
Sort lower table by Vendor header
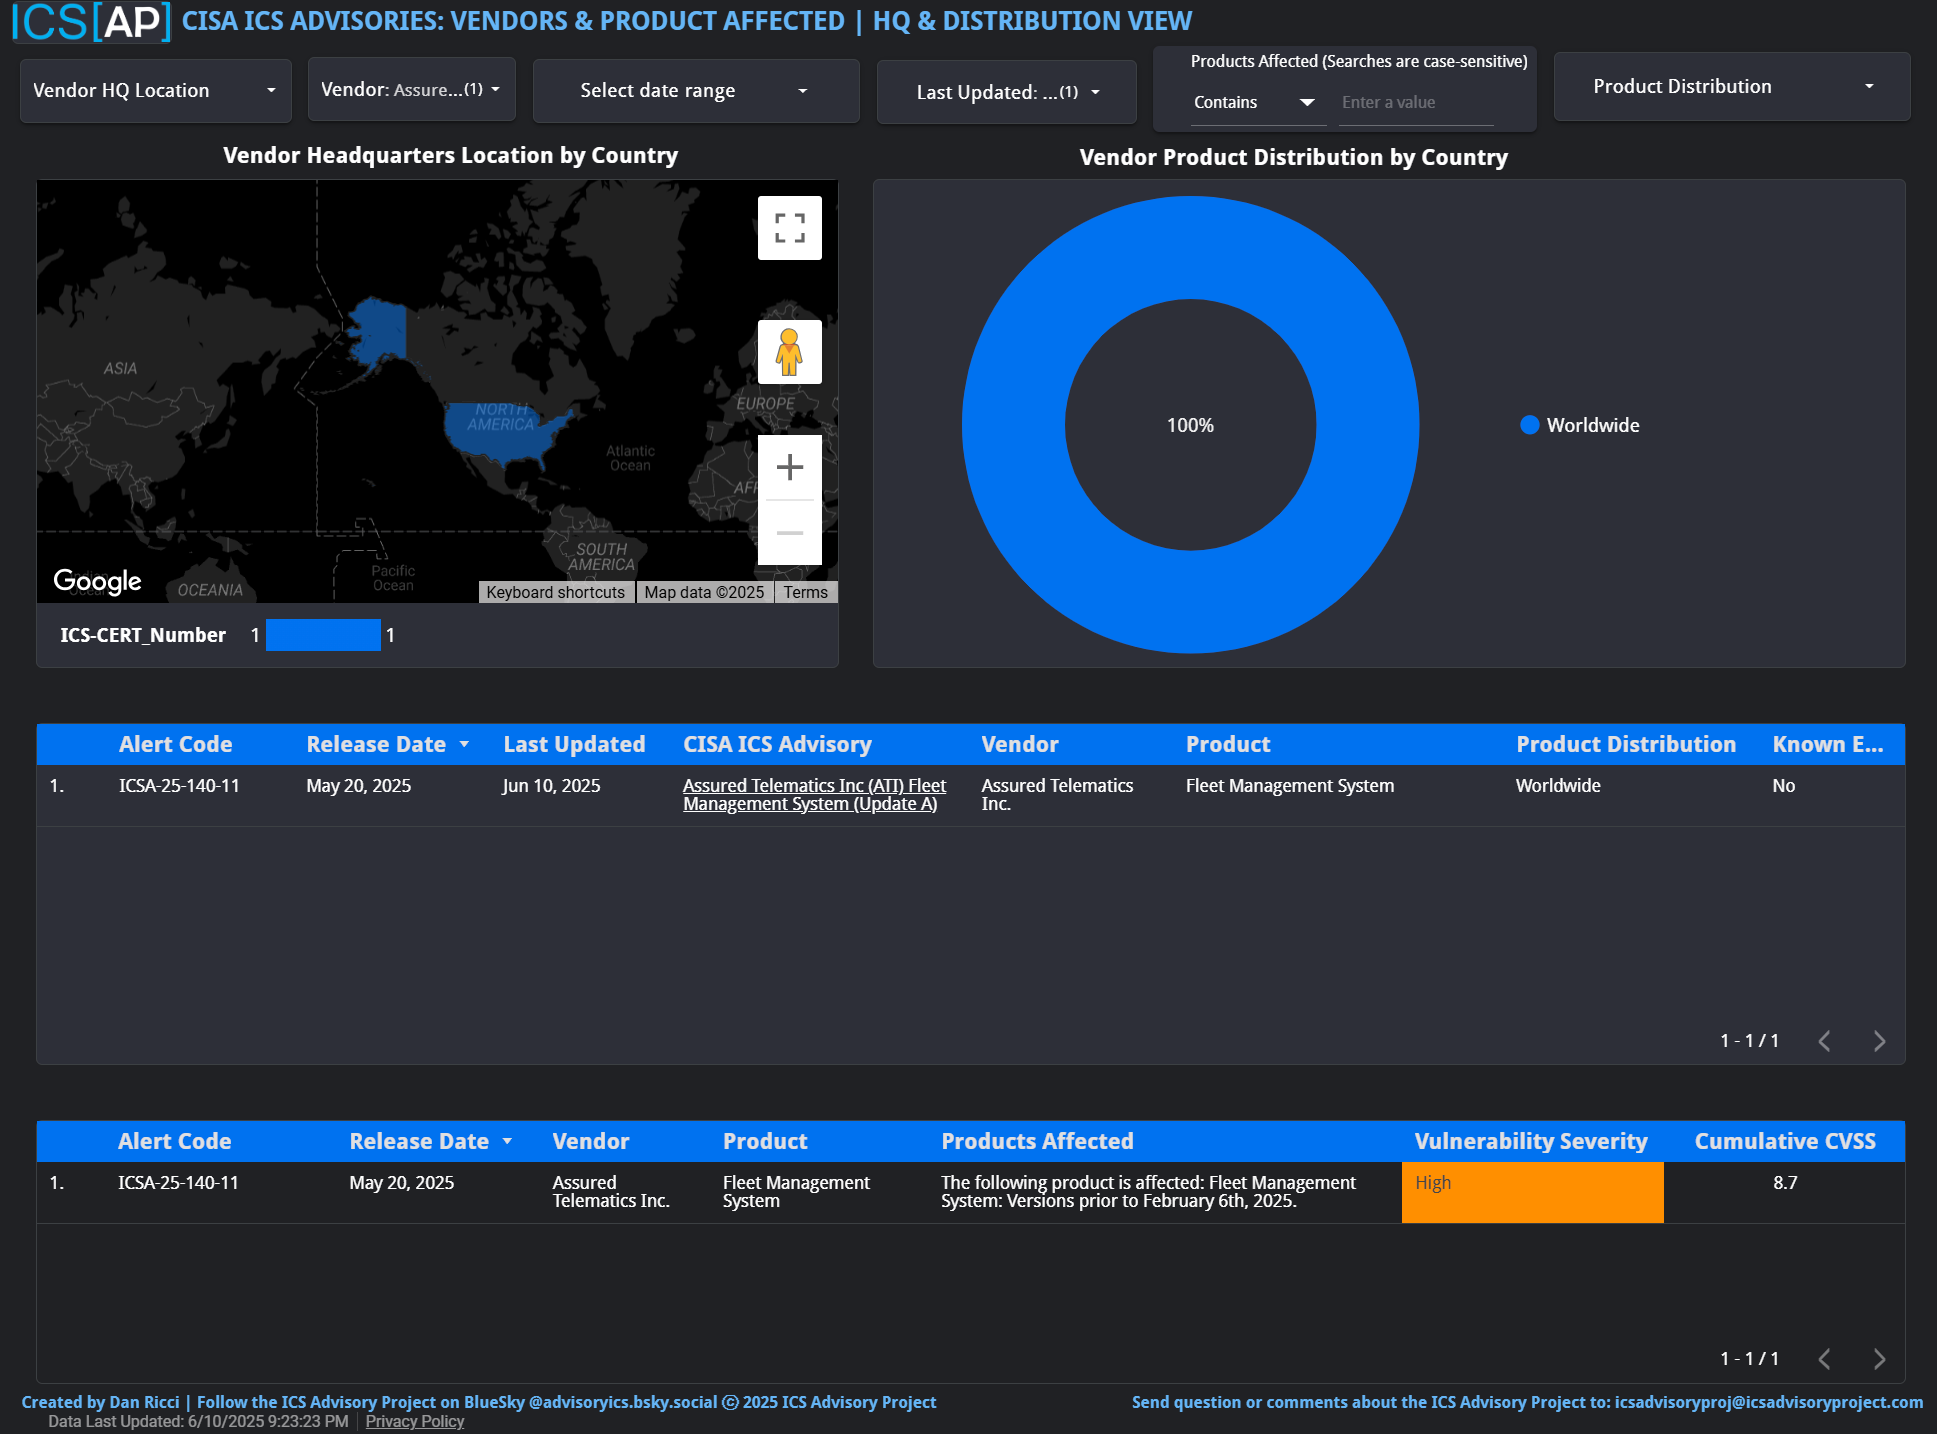click(591, 1141)
